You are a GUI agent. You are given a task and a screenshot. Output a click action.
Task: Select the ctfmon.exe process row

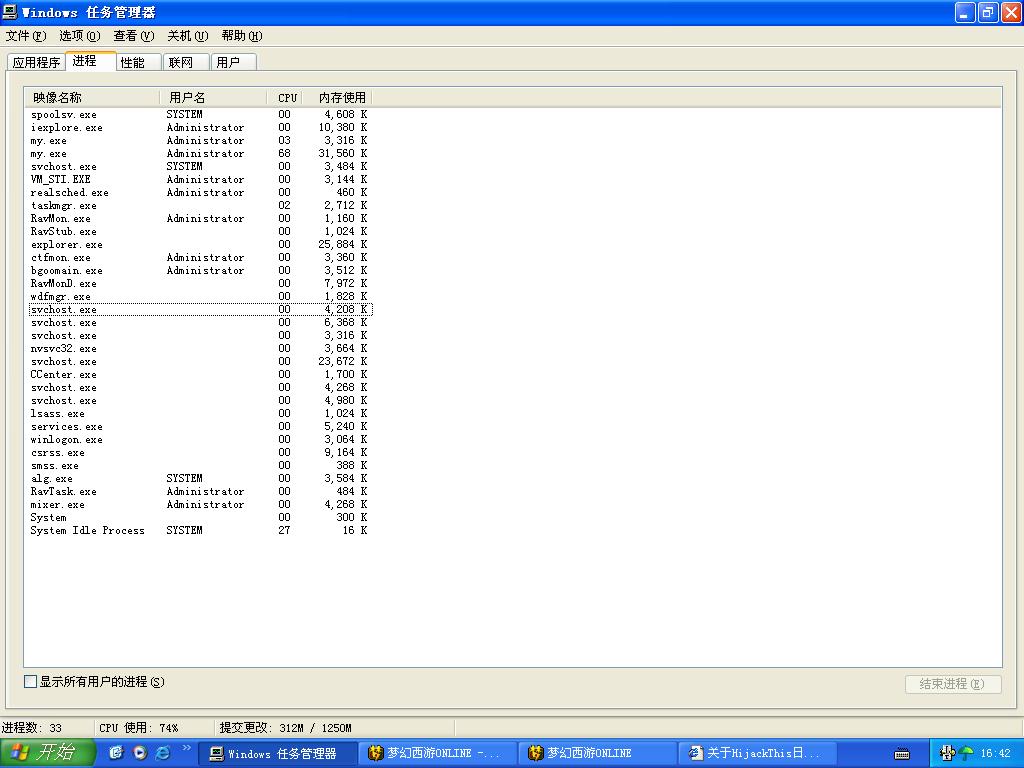[200, 257]
